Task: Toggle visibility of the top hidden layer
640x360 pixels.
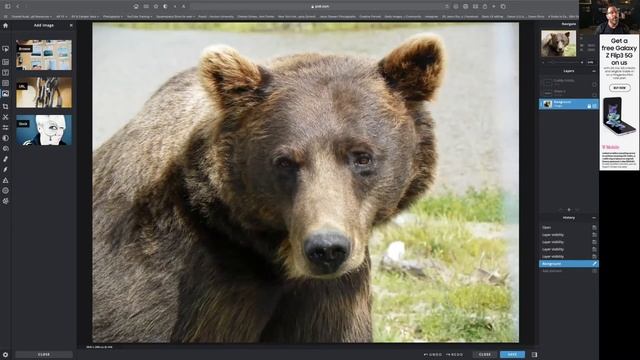Action: click(x=594, y=84)
